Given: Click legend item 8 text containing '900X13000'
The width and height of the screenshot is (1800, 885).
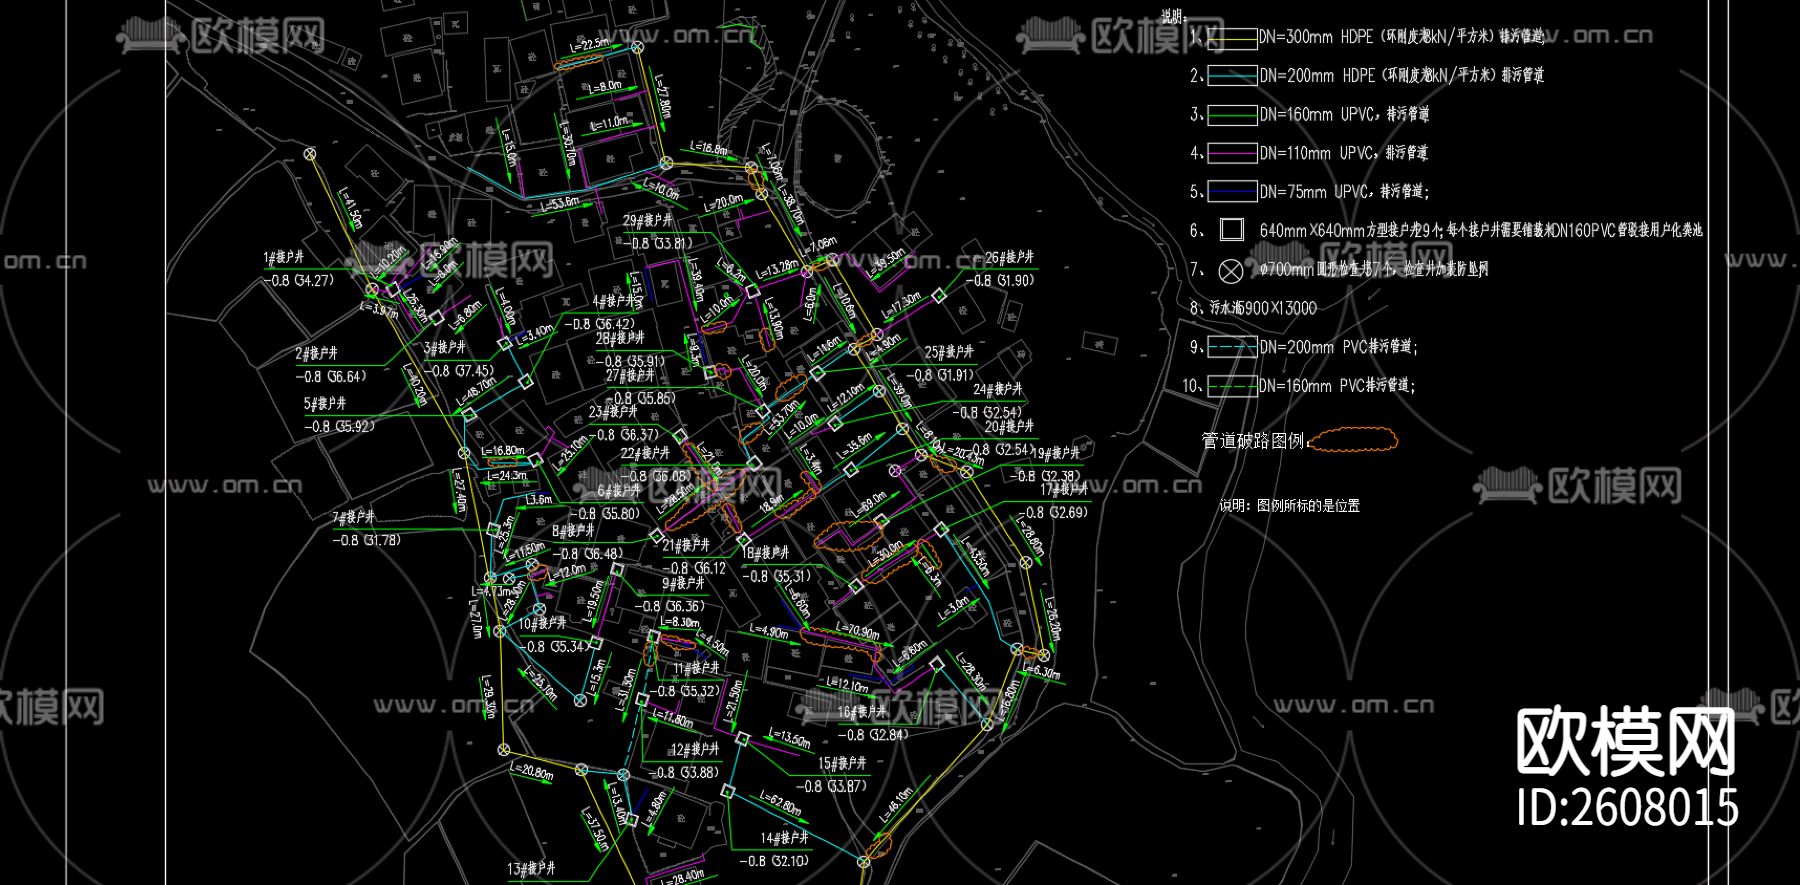Looking at the screenshot, I should tap(1263, 308).
